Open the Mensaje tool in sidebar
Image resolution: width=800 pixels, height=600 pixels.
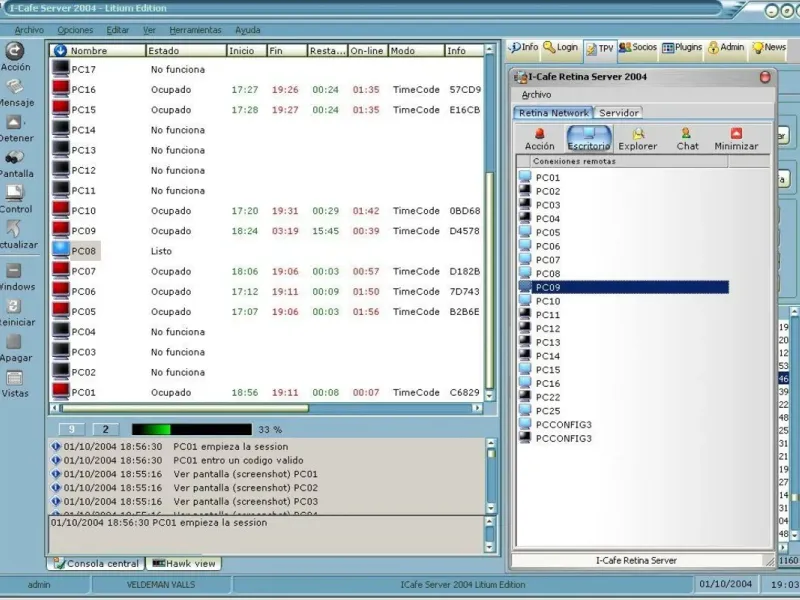[x=14, y=87]
